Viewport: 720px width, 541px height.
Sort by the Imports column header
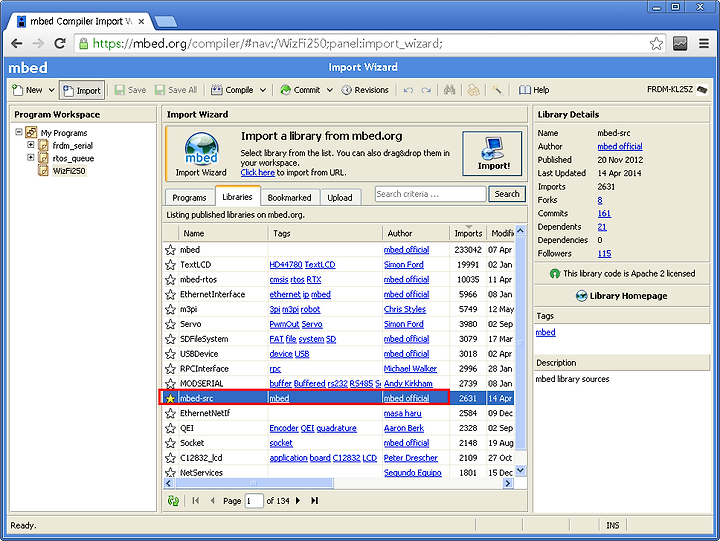pos(468,233)
